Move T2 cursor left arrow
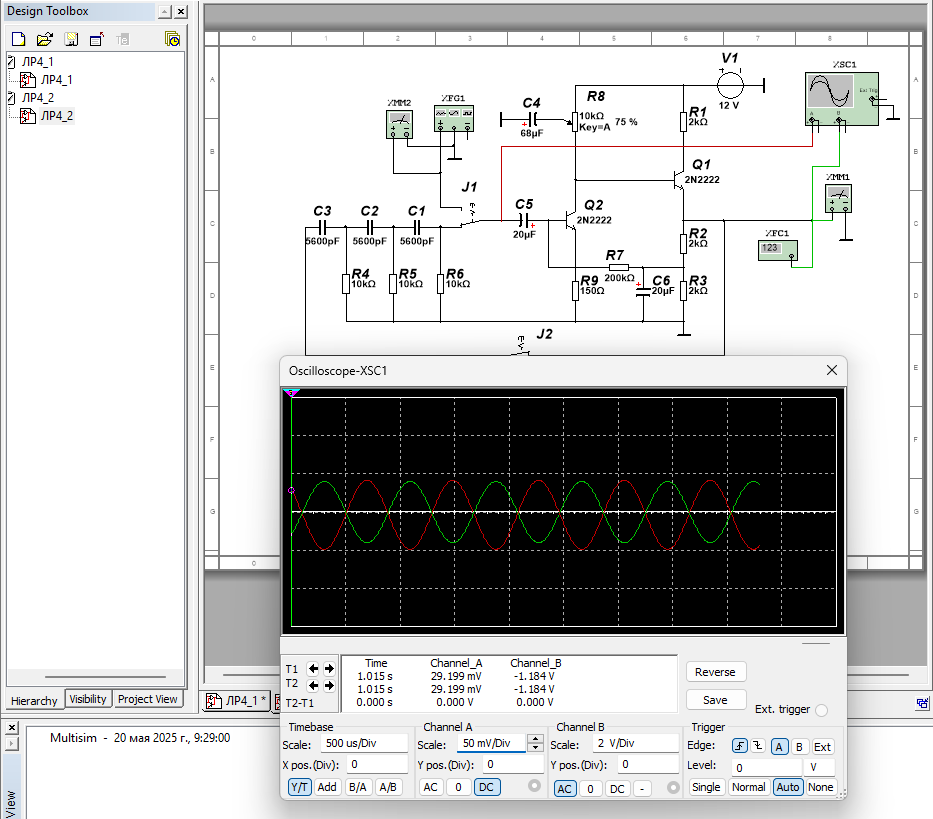 pos(313,685)
